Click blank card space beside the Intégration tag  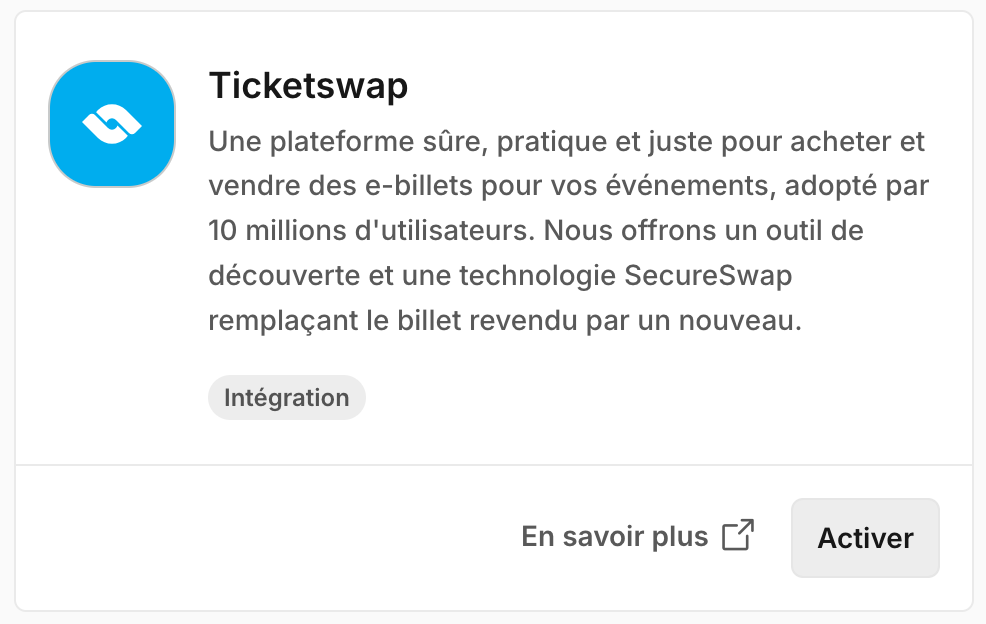(x=629, y=398)
